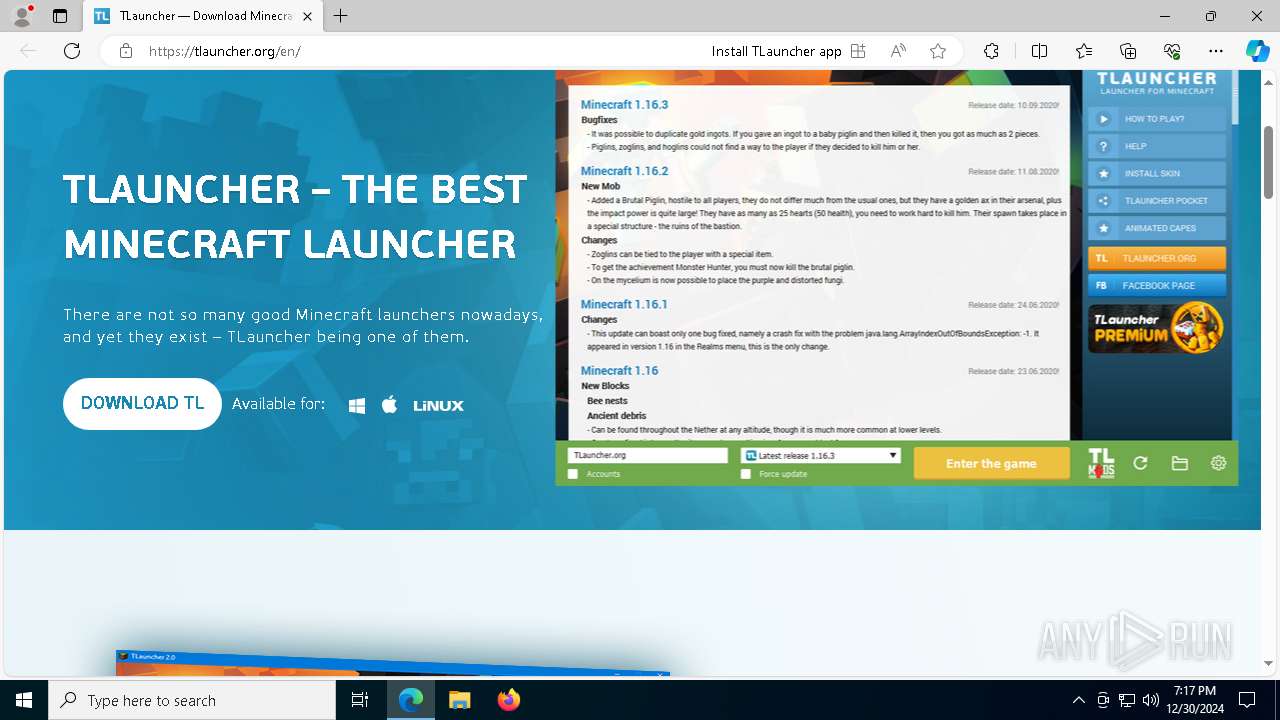Open Read aloud in address bar

click(898, 51)
